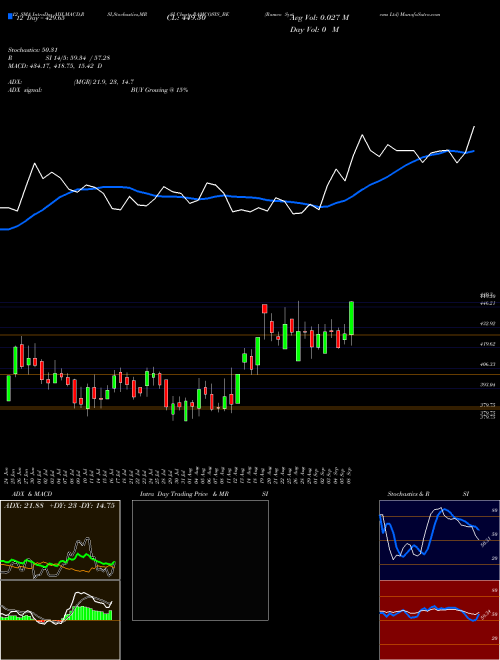The height and width of the screenshot is (660, 500).
Task: Click the white price line peak at far right
Action: click(x=474, y=127)
